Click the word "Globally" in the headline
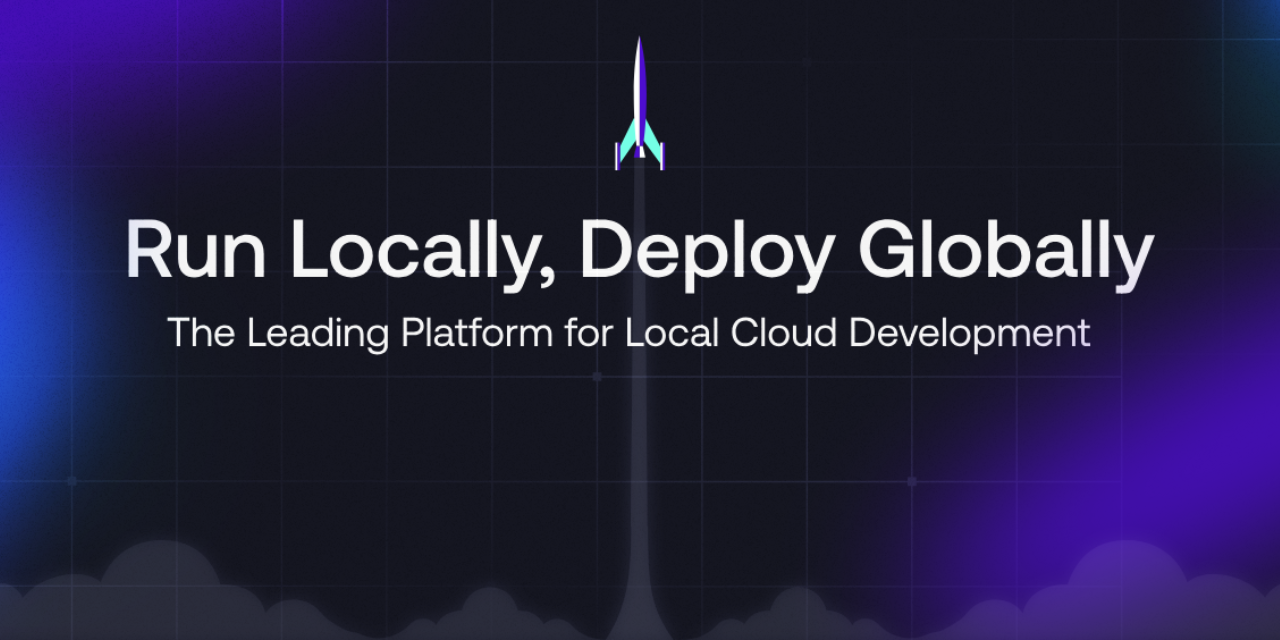The image size is (1280, 640). pos(1005,250)
